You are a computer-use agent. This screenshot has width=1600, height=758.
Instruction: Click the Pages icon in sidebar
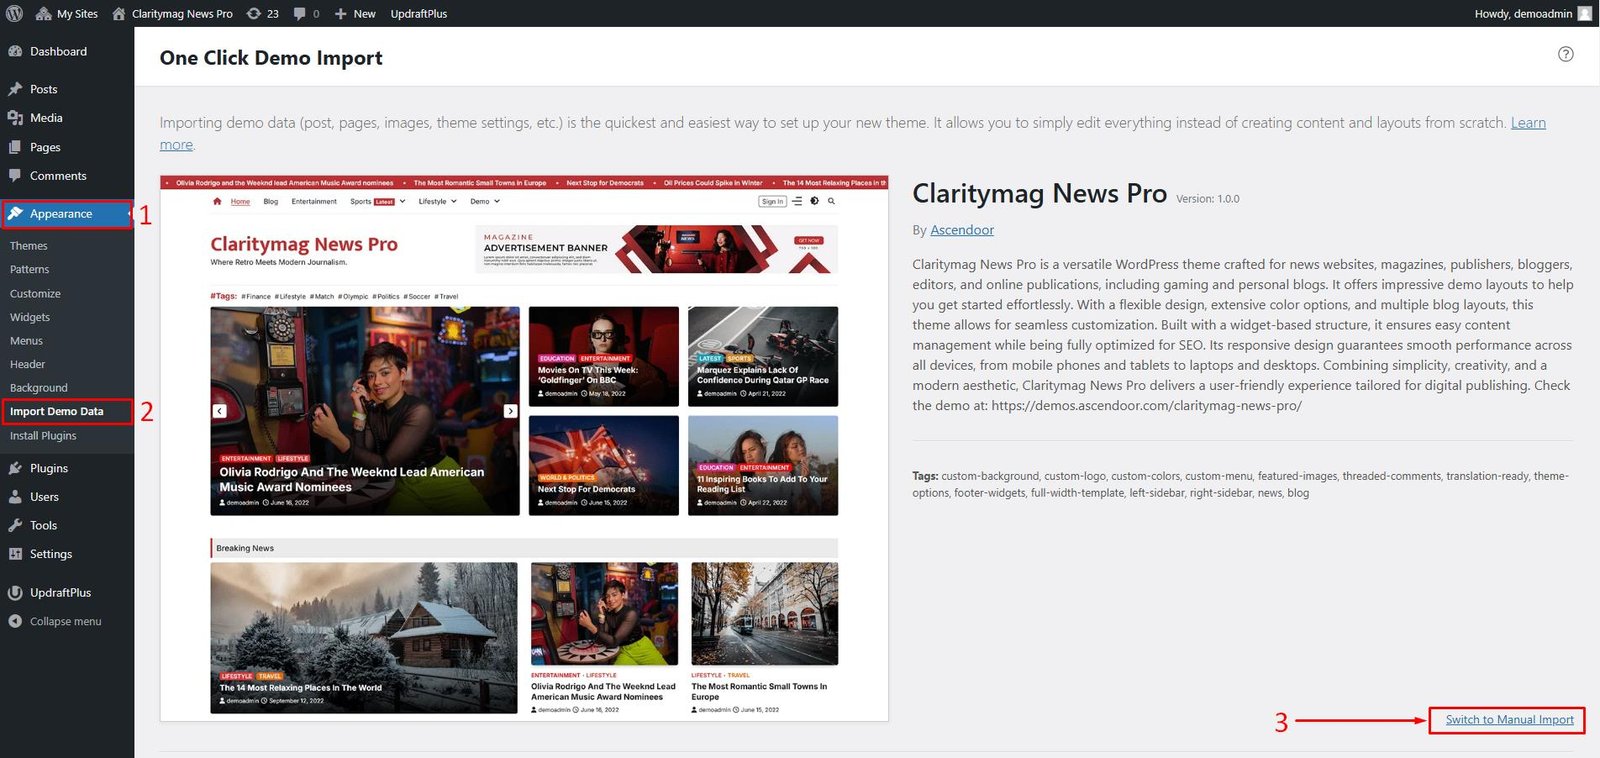click(15, 147)
